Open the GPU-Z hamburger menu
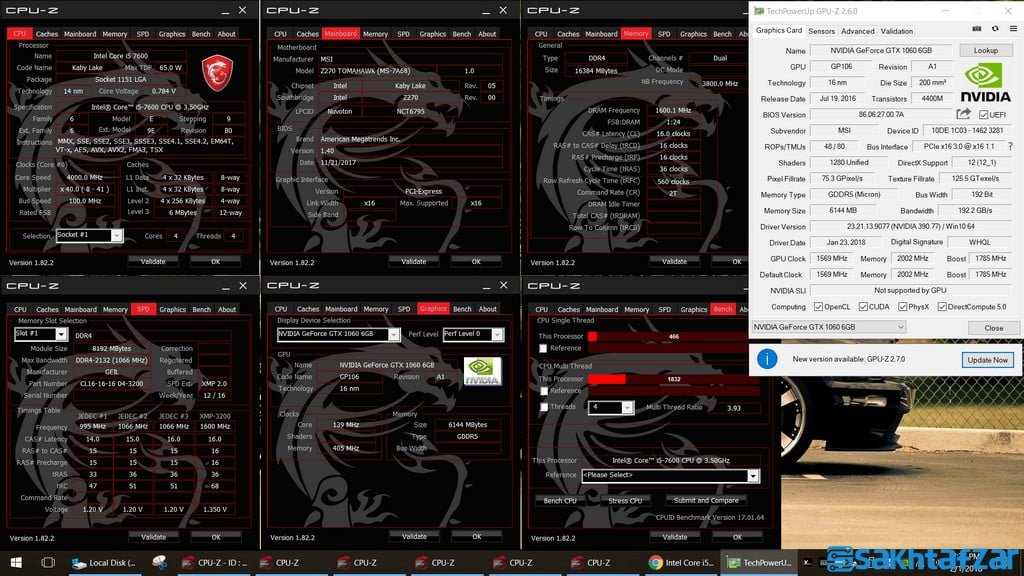Image resolution: width=1024 pixels, height=576 pixels. [1013, 29]
